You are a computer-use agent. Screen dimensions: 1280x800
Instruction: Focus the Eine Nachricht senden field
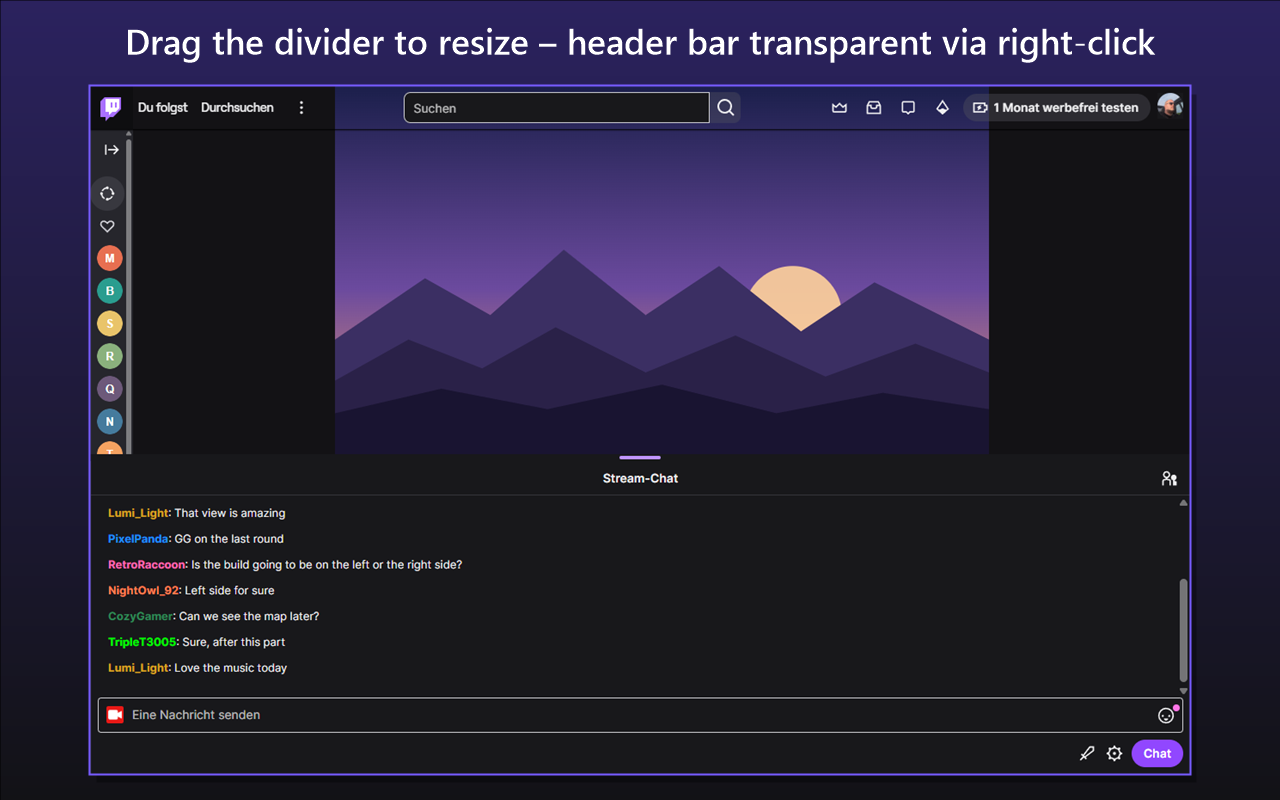pos(640,715)
